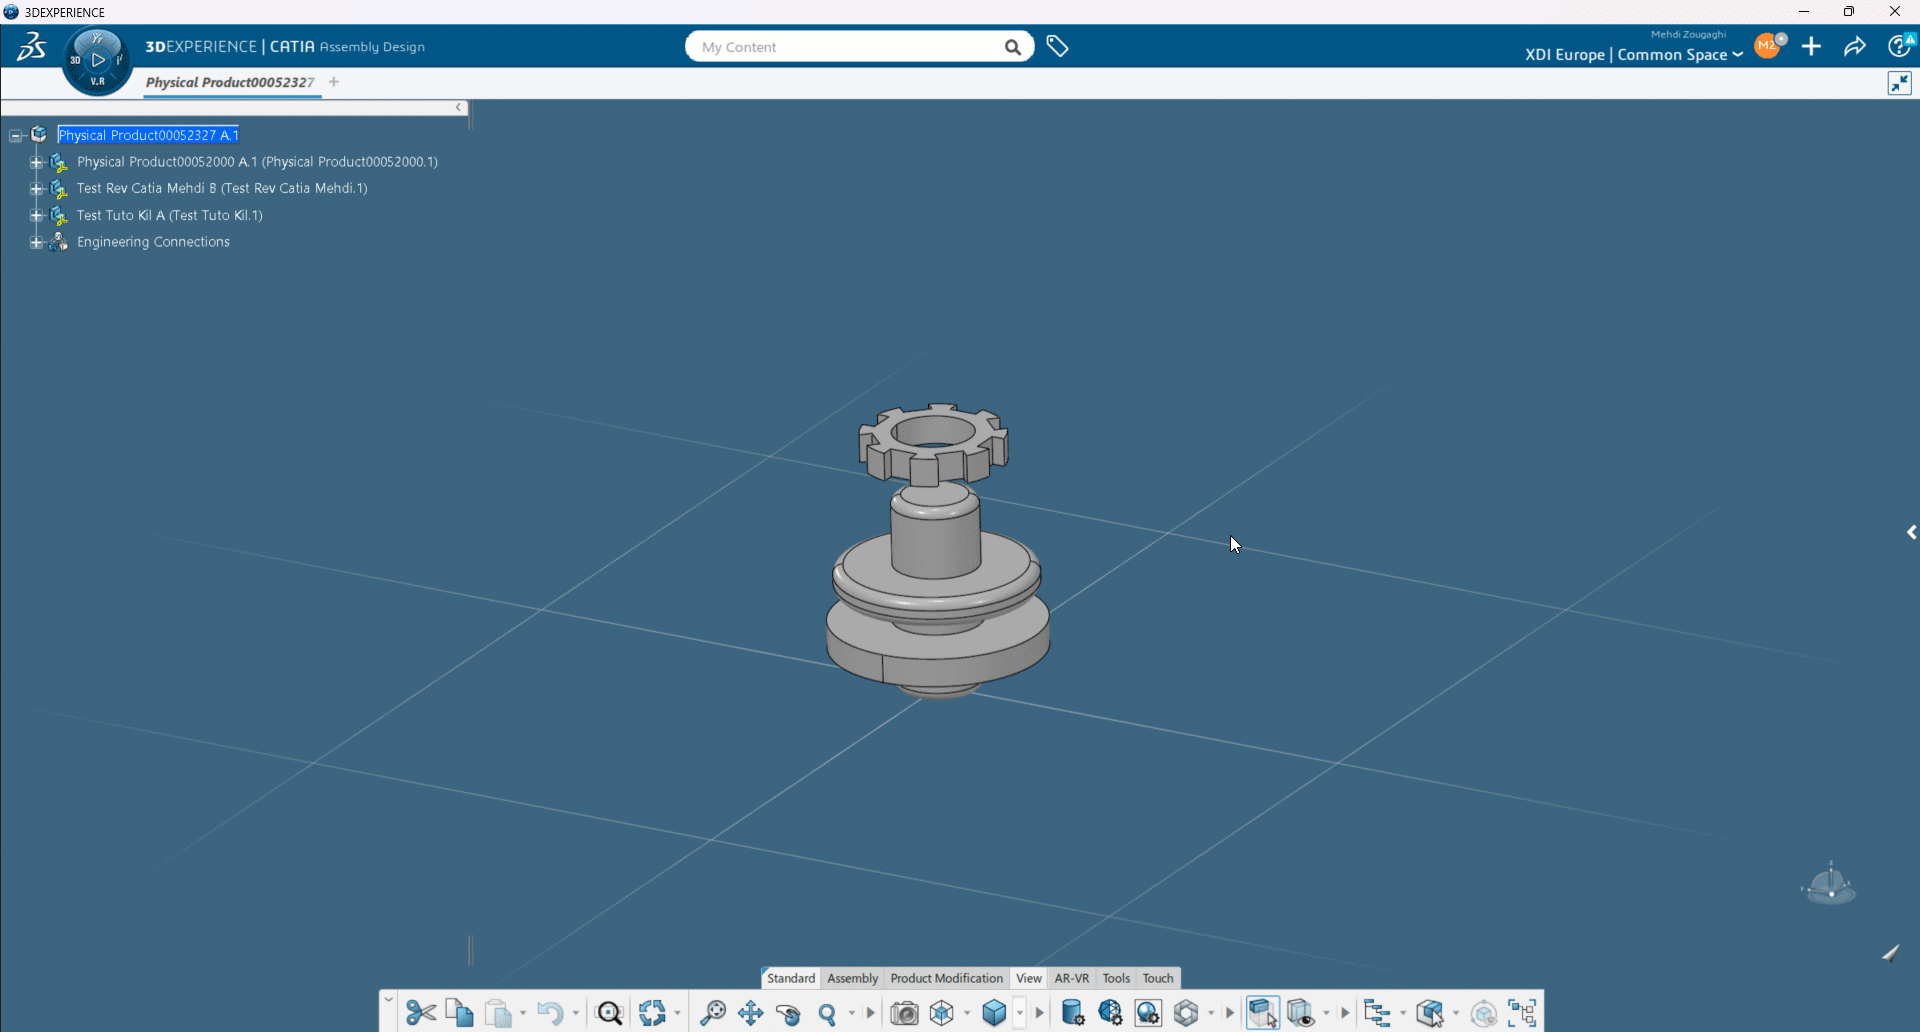Select the Cut tool in the toolbar
The width and height of the screenshot is (1920, 1032).
[419, 1013]
